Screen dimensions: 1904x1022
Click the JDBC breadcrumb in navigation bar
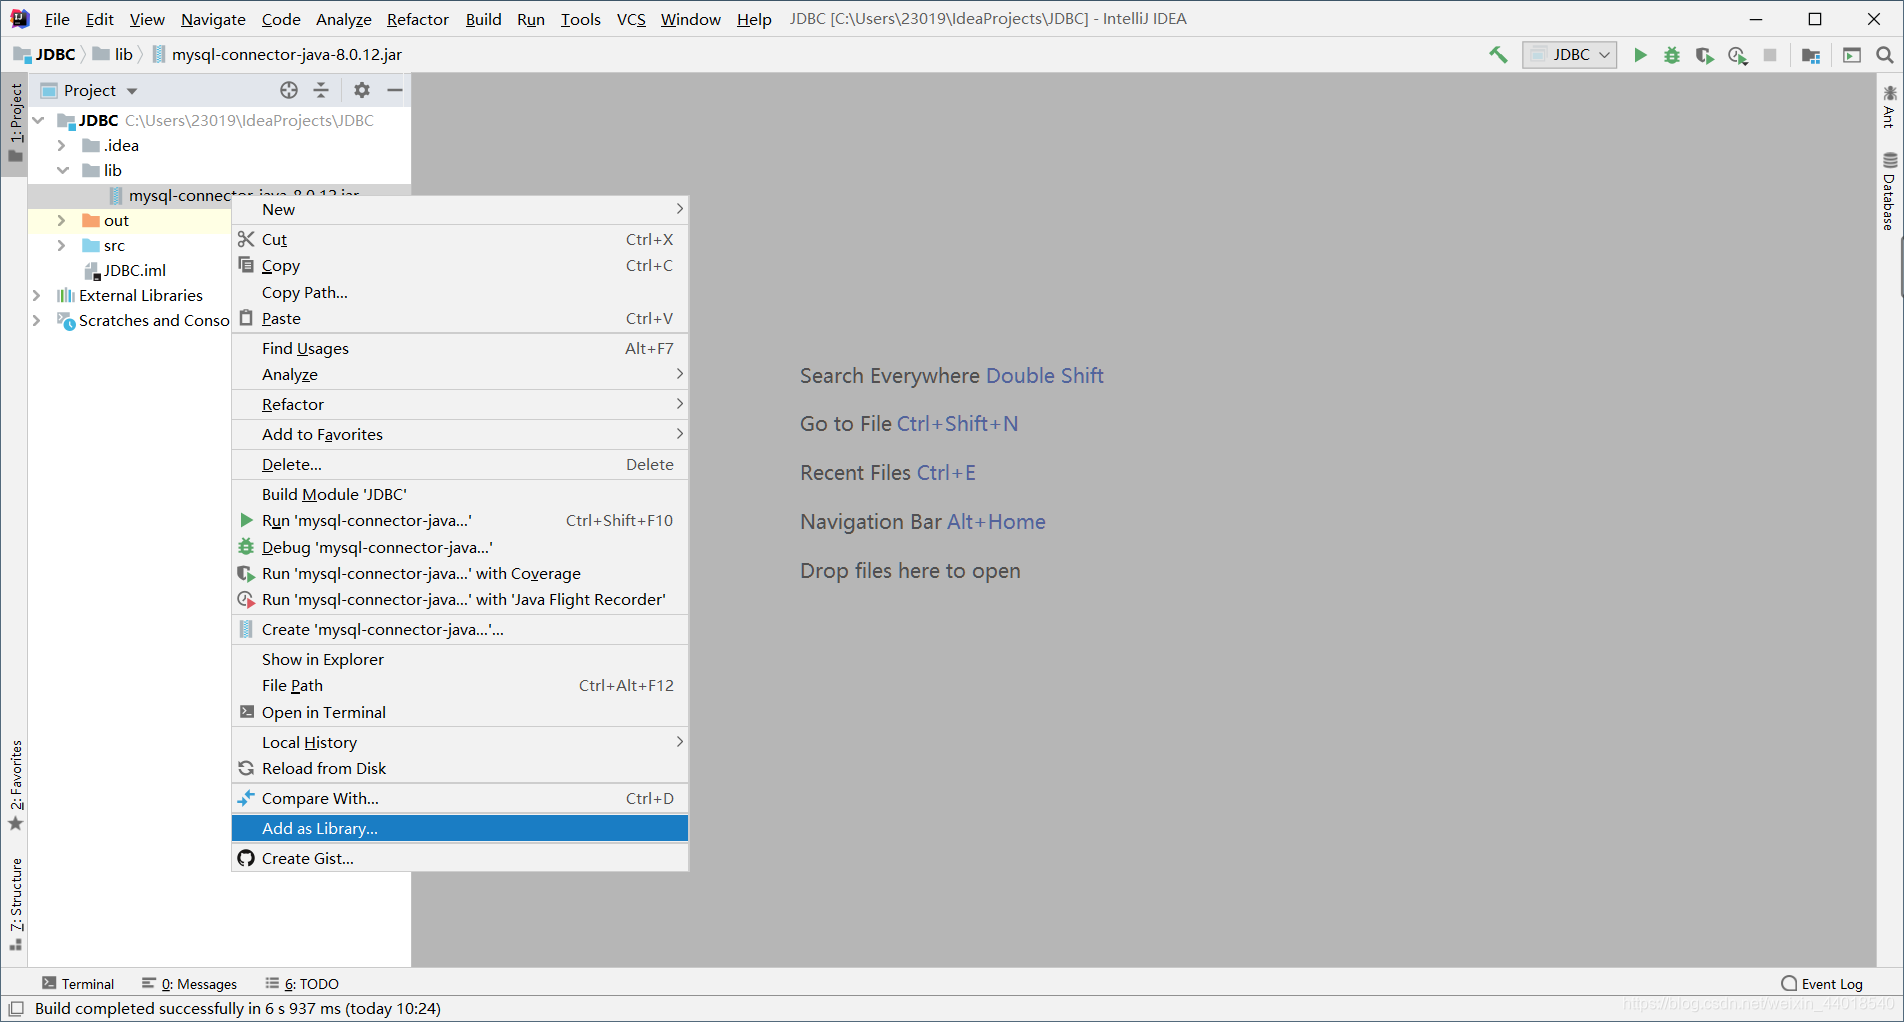[45, 54]
